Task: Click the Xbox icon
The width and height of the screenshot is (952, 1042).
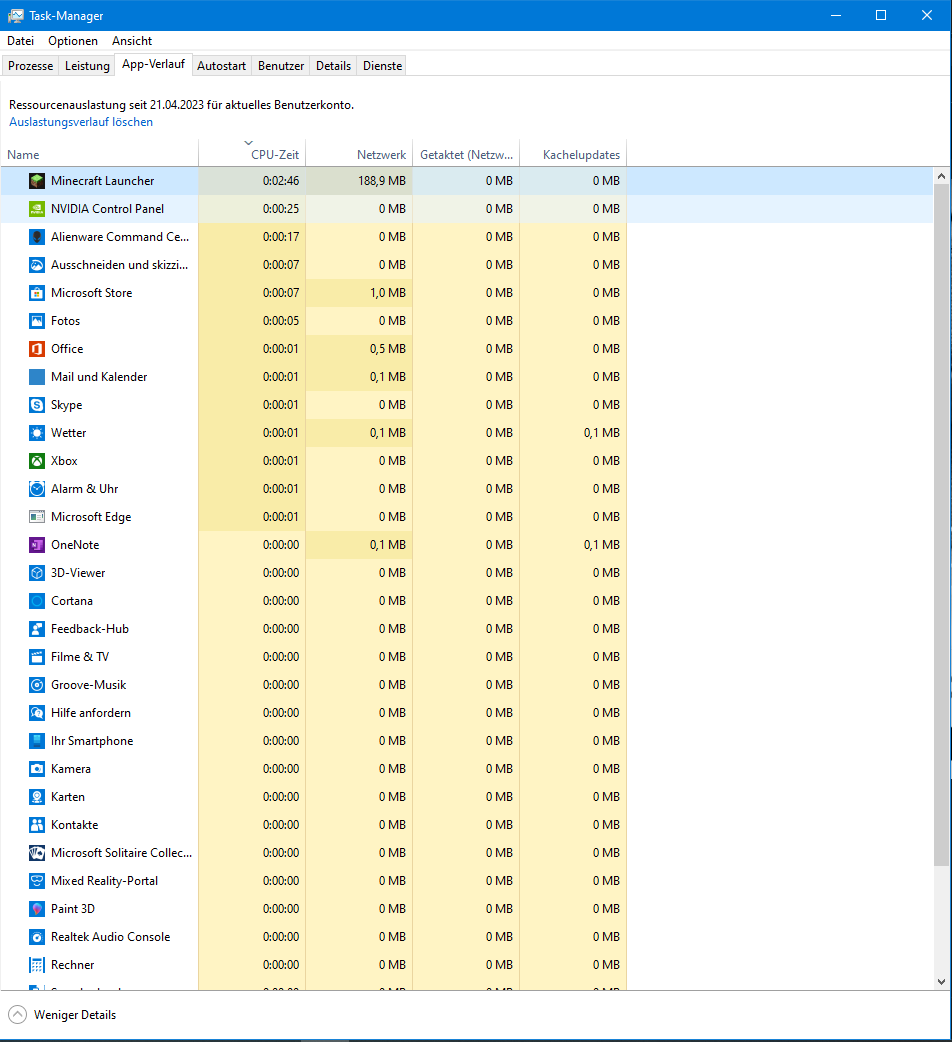Action: [37, 461]
